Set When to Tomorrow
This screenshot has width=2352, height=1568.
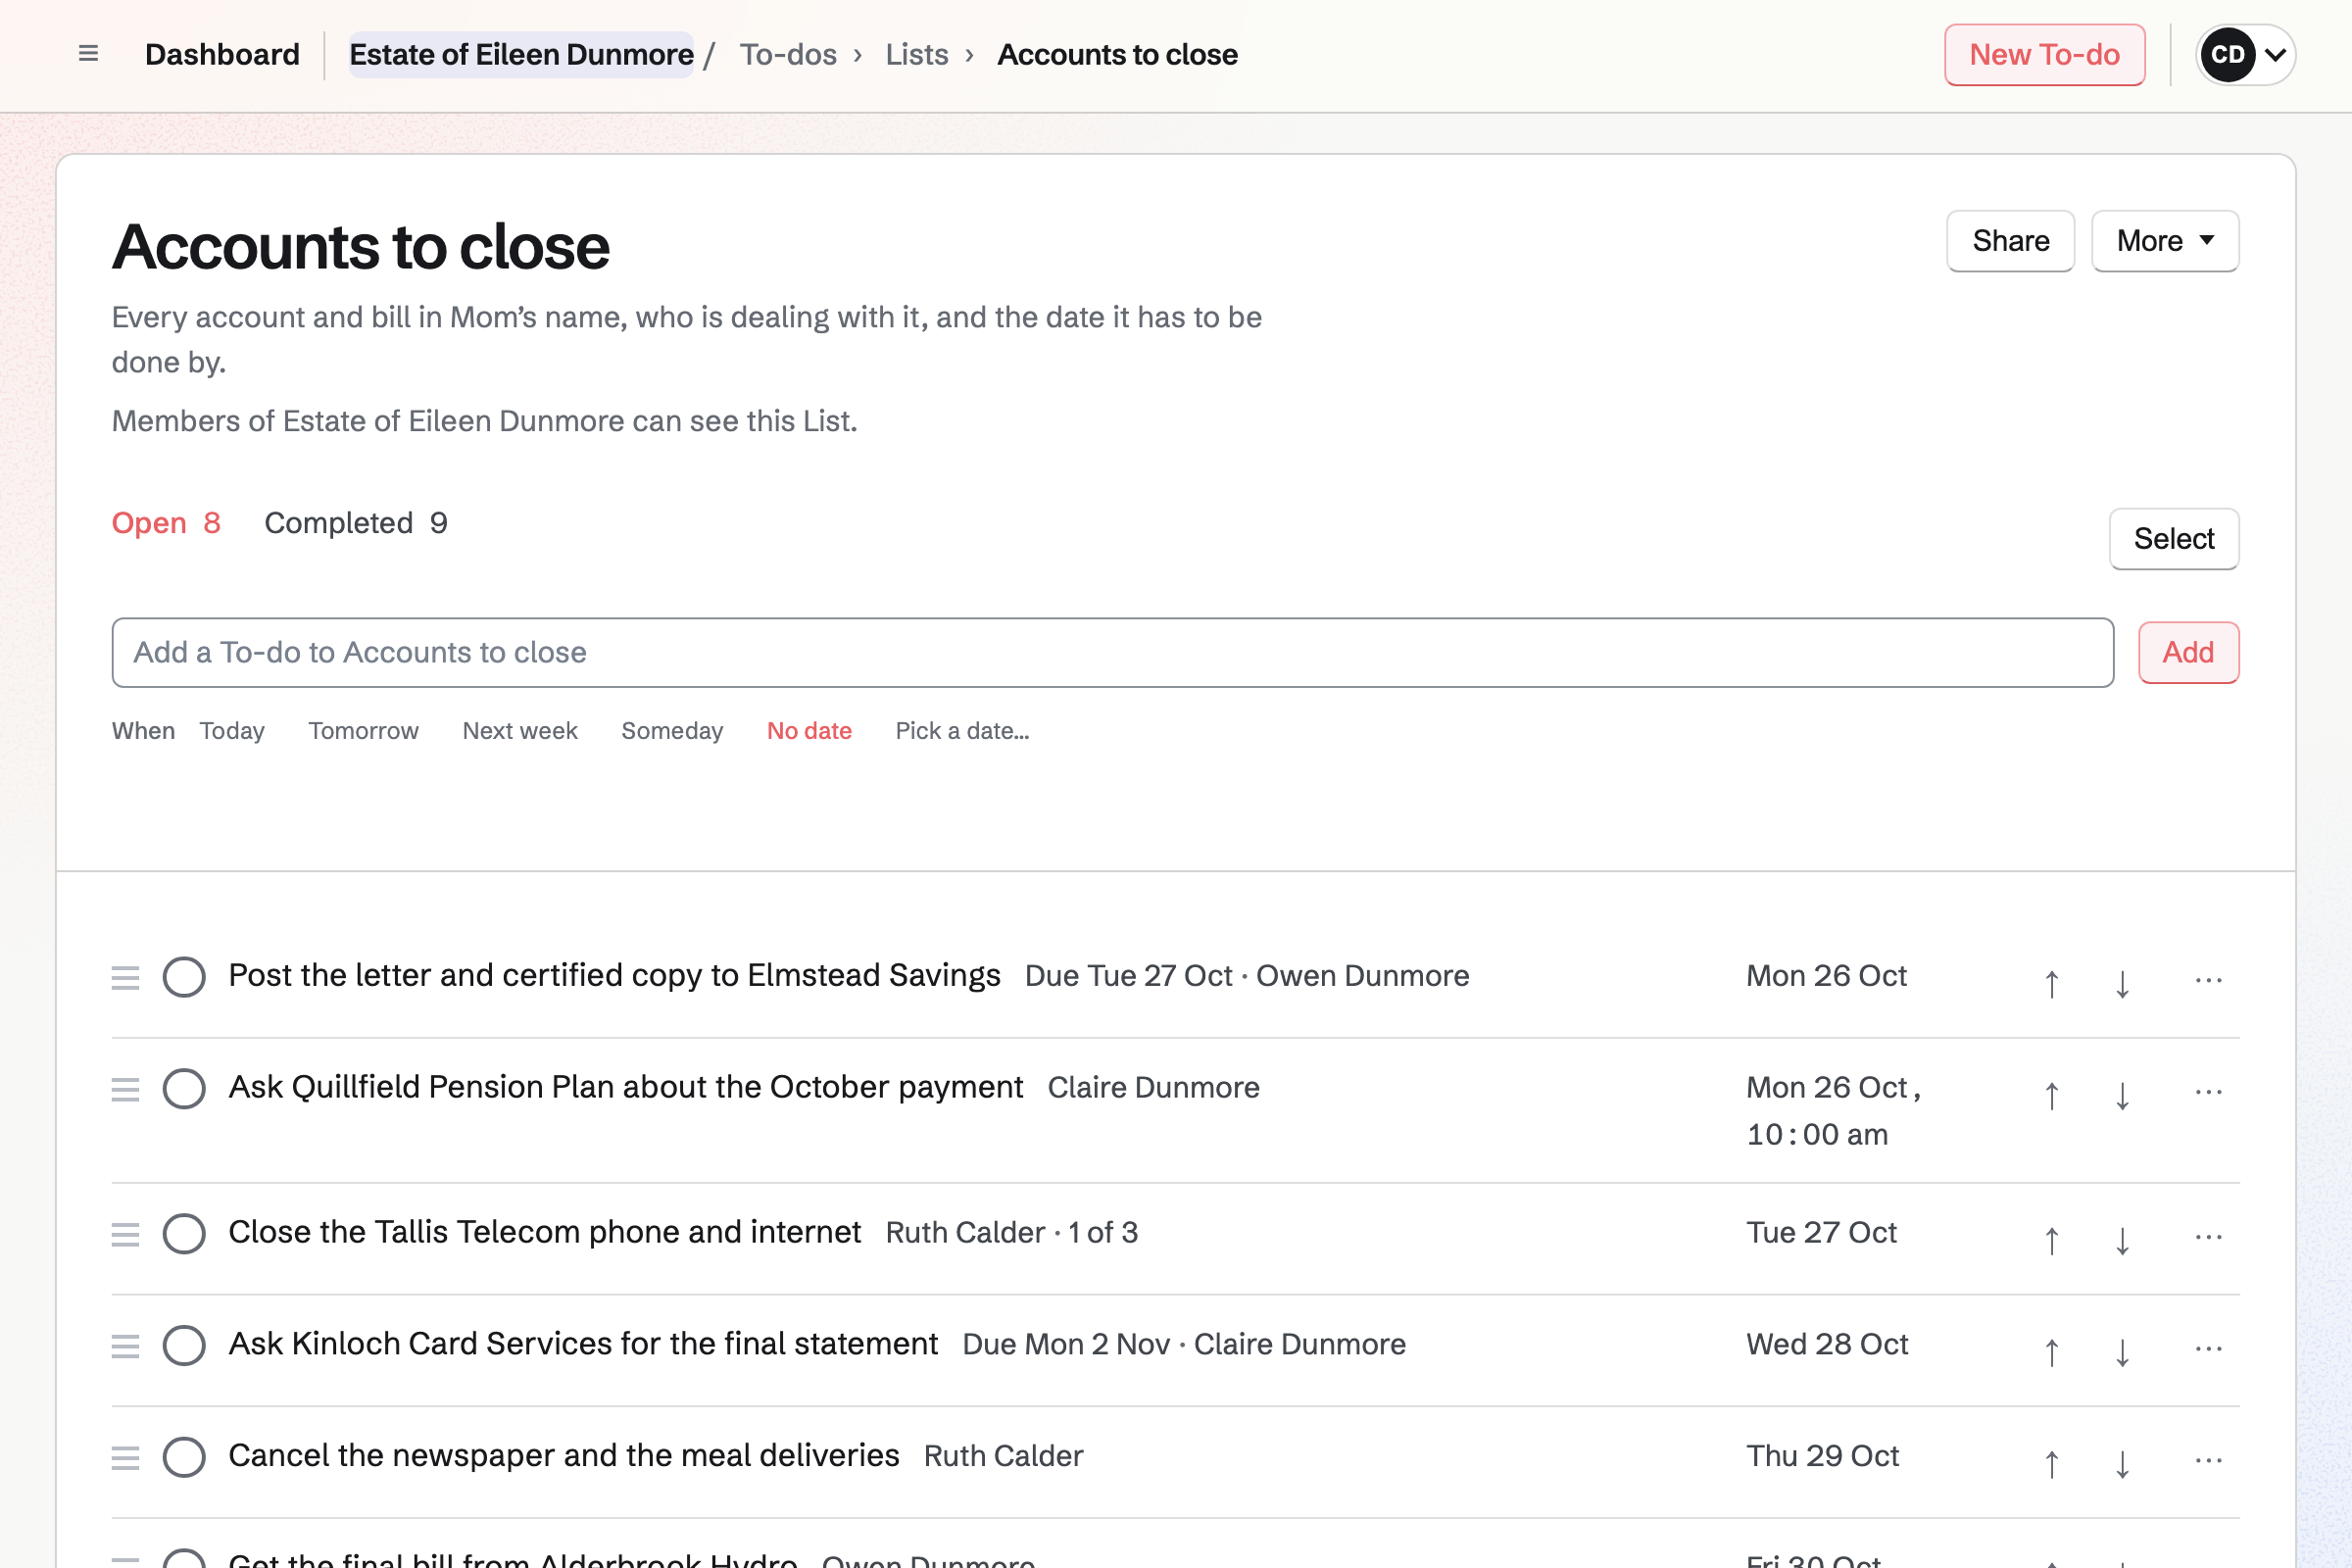pyautogui.click(x=363, y=731)
